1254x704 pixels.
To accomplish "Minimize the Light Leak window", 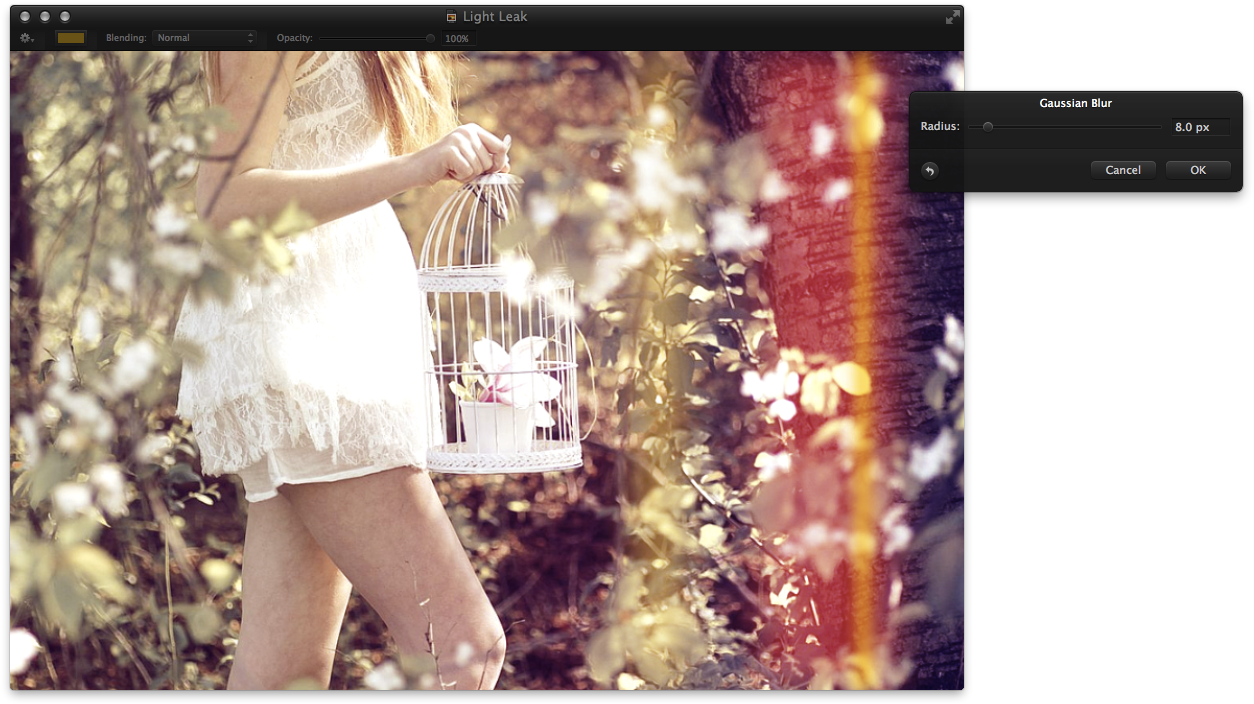I will 44,17.
